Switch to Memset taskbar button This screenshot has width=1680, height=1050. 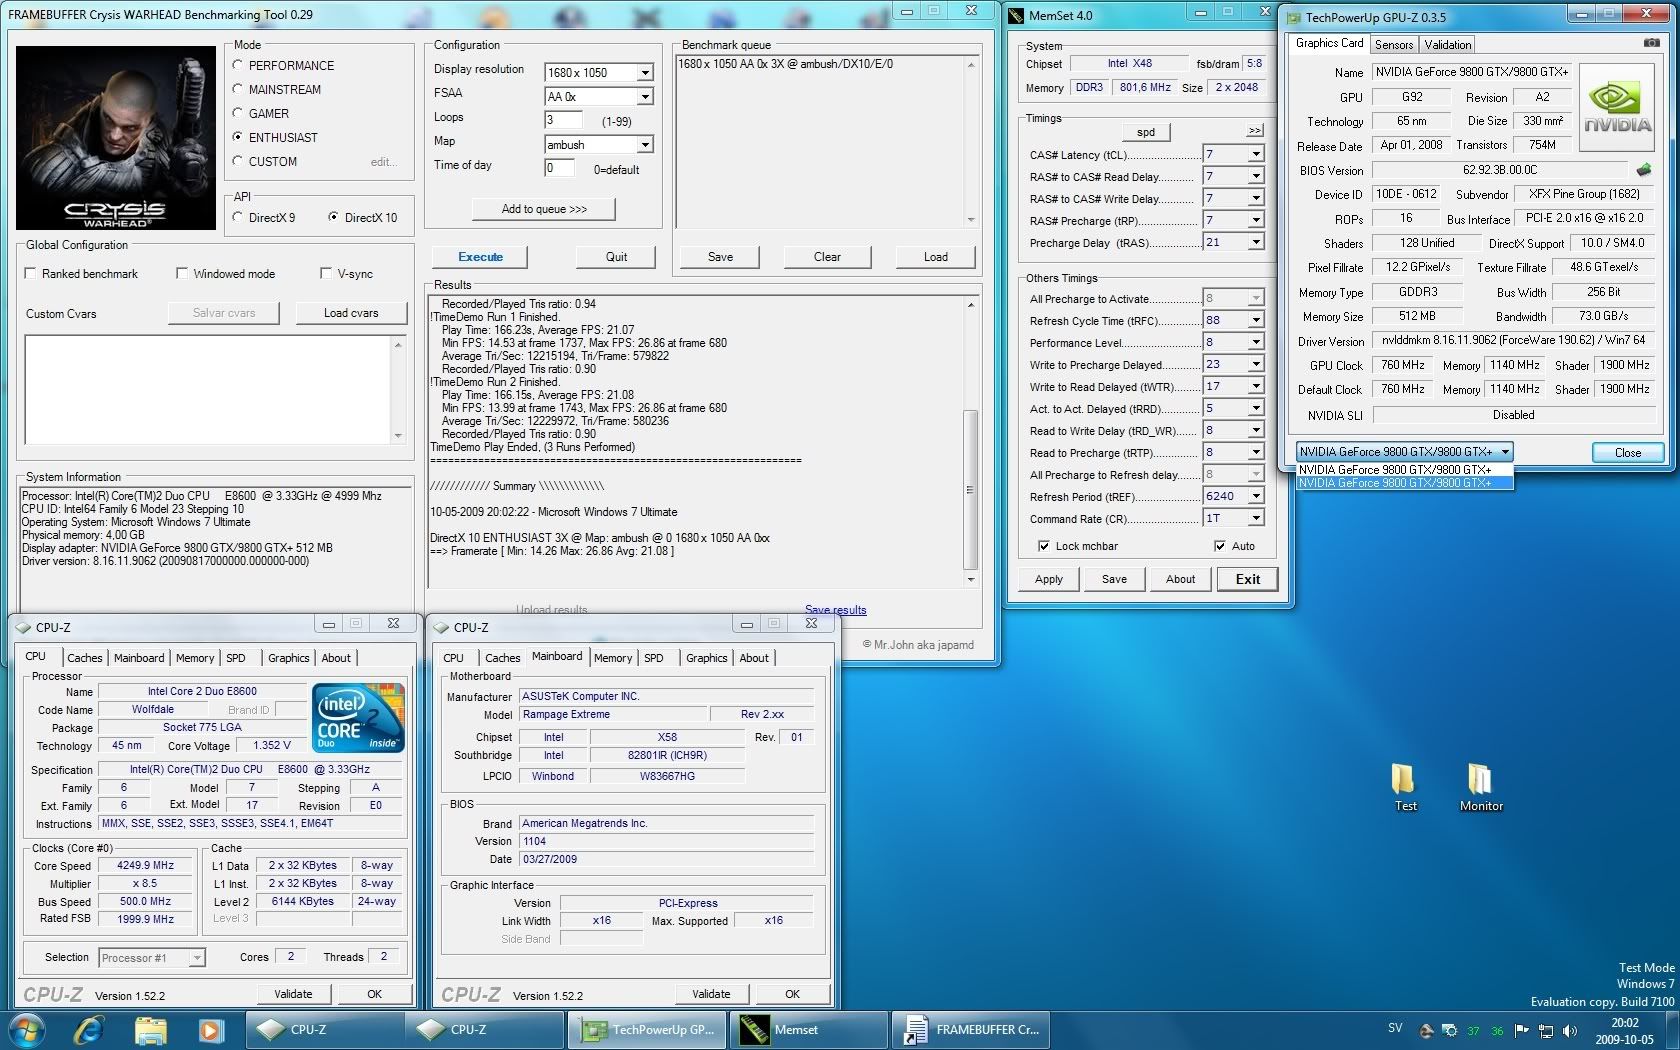point(808,1029)
